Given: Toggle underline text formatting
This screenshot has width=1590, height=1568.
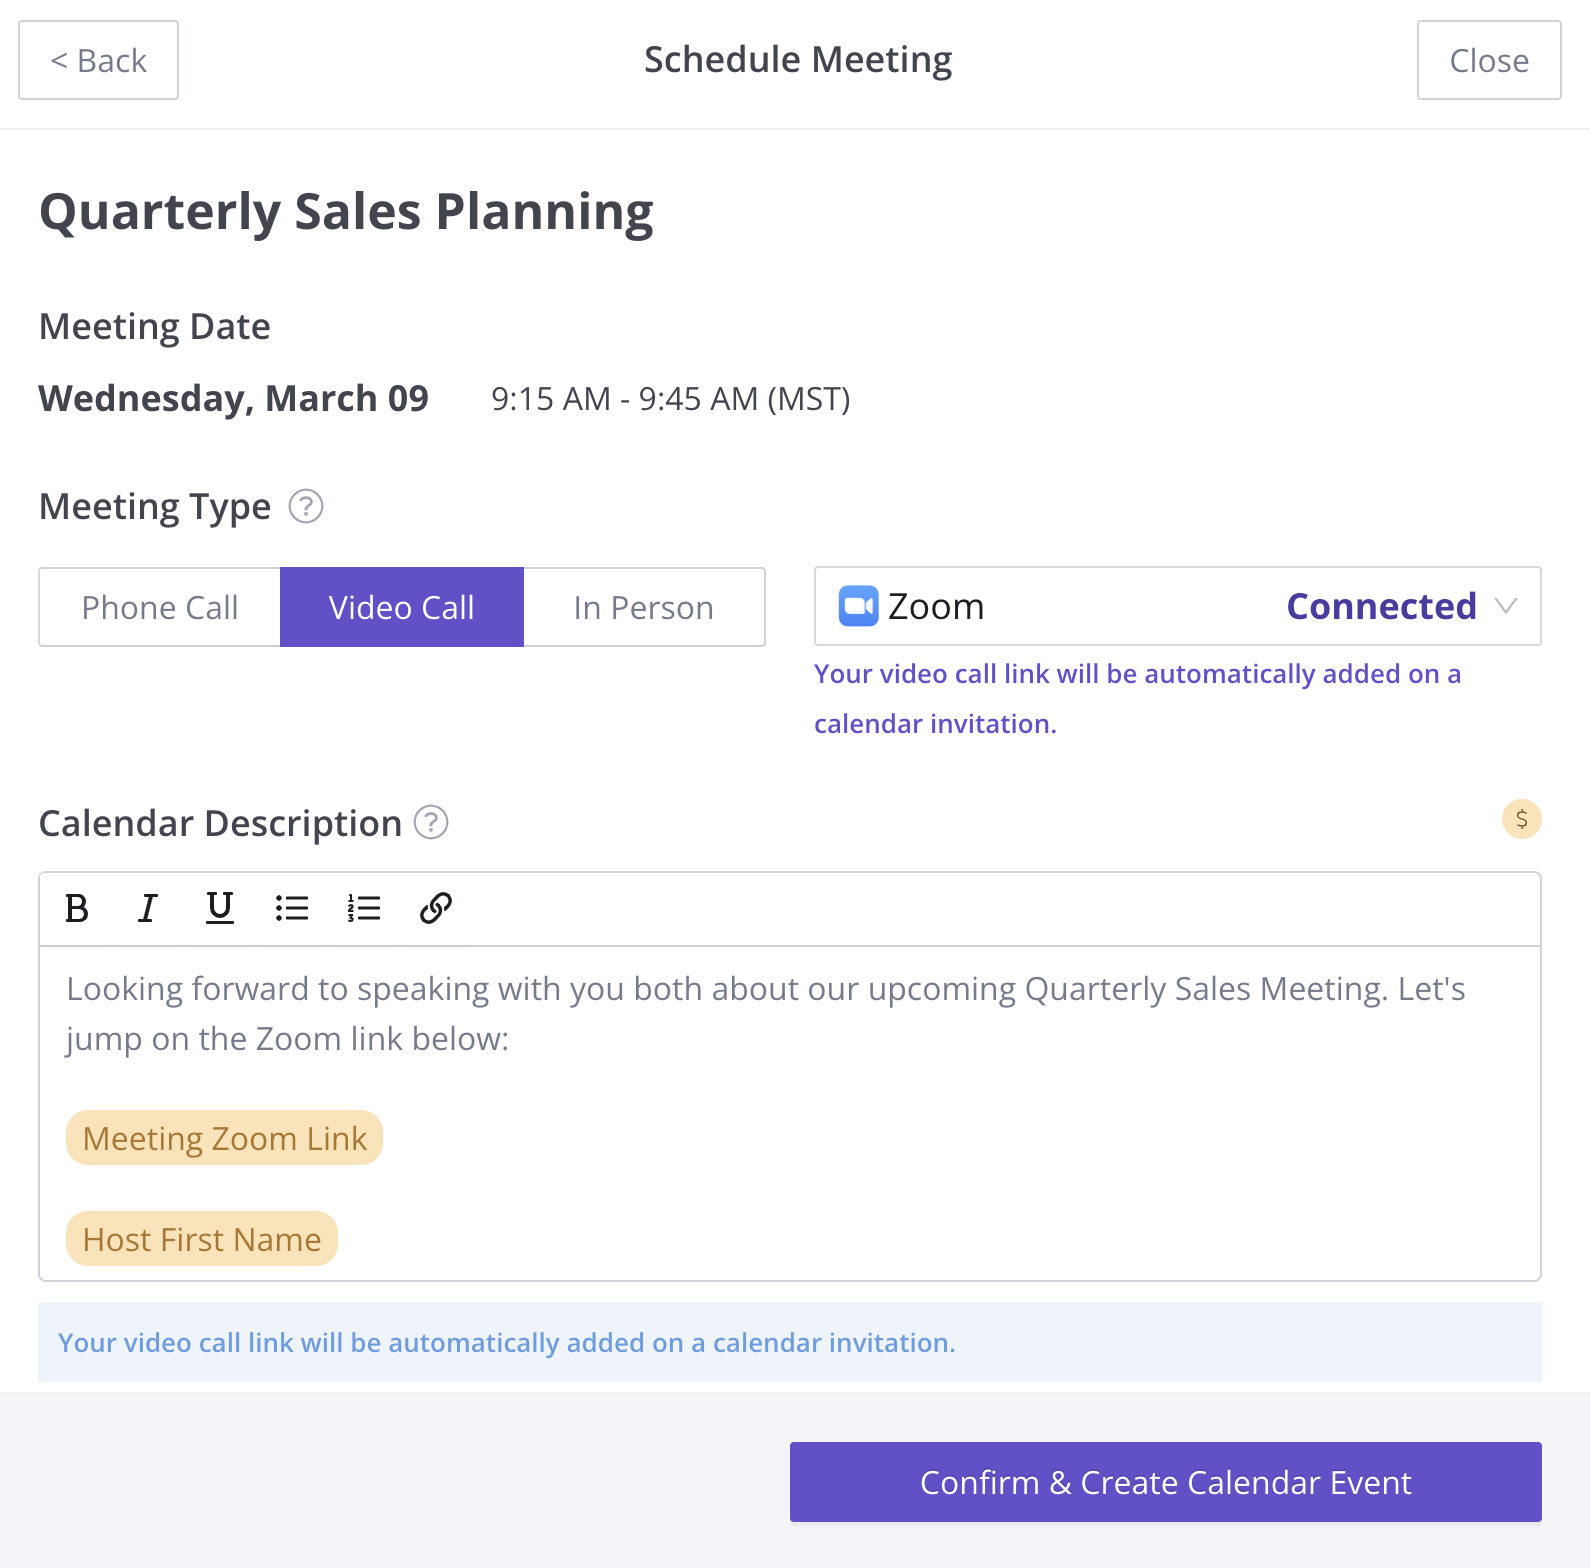Looking at the screenshot, I should (220, 908).
